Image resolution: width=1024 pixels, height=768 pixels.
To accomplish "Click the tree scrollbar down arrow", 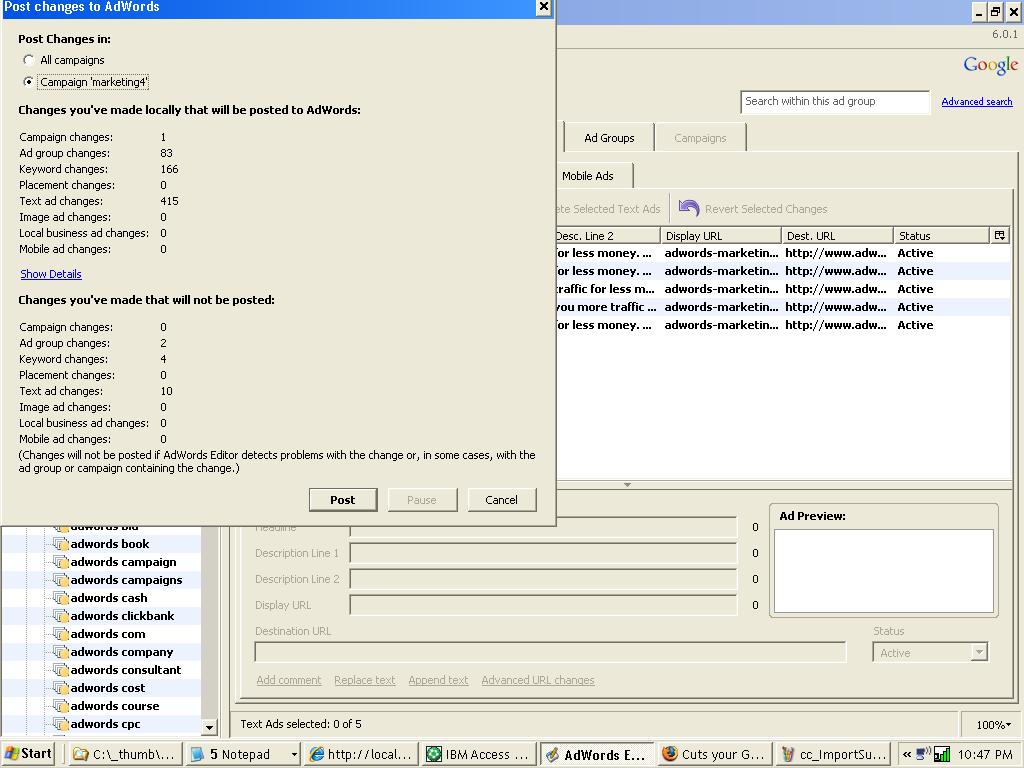I will click(209, 727).
